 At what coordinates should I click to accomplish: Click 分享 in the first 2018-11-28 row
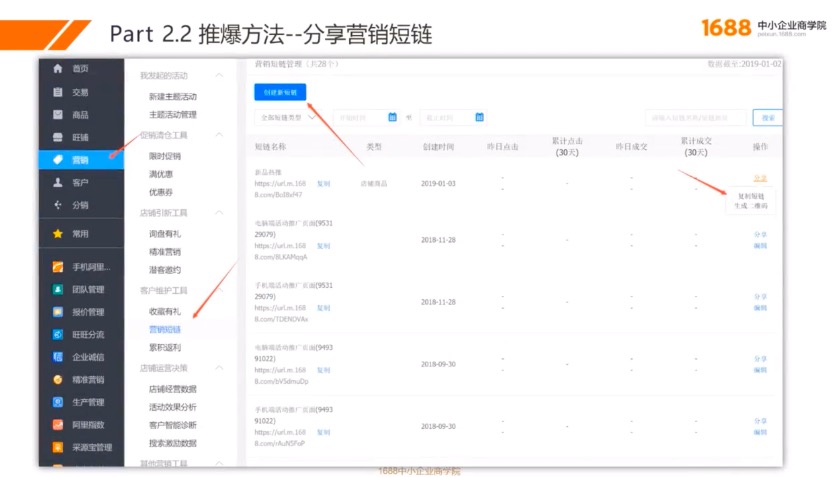point(760,234)
